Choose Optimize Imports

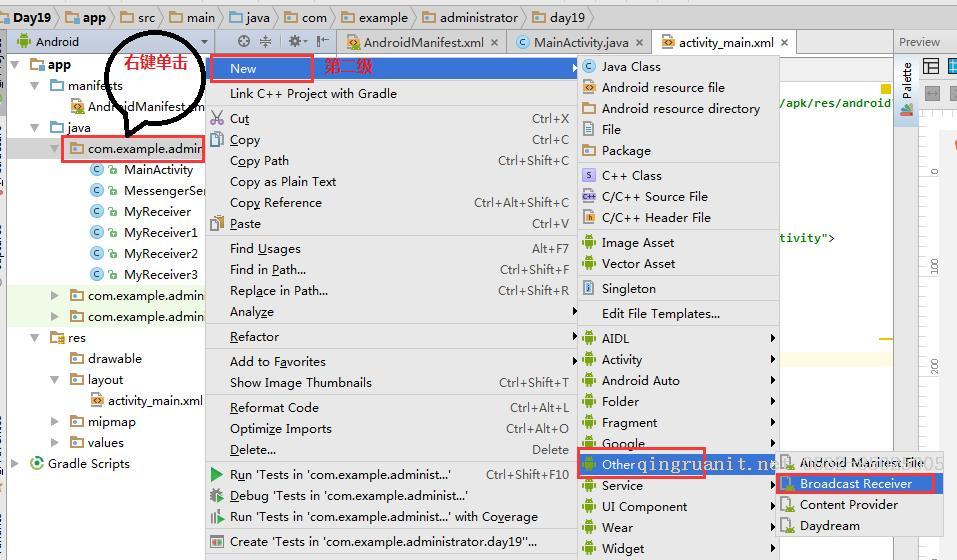(x=392, y=428)
